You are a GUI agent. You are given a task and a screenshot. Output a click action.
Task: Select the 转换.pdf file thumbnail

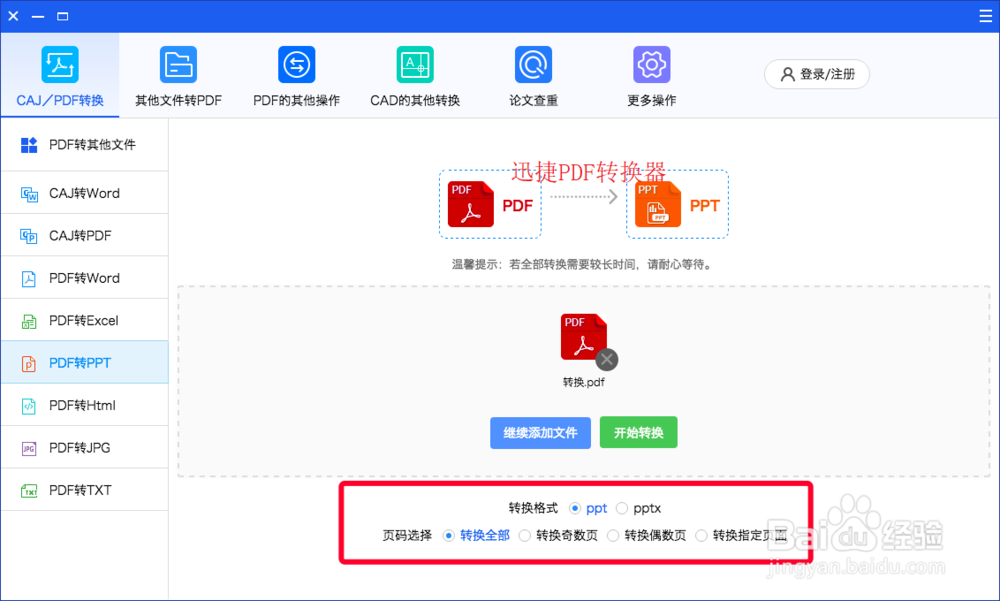pyautogui.click(x=584, y=337)
